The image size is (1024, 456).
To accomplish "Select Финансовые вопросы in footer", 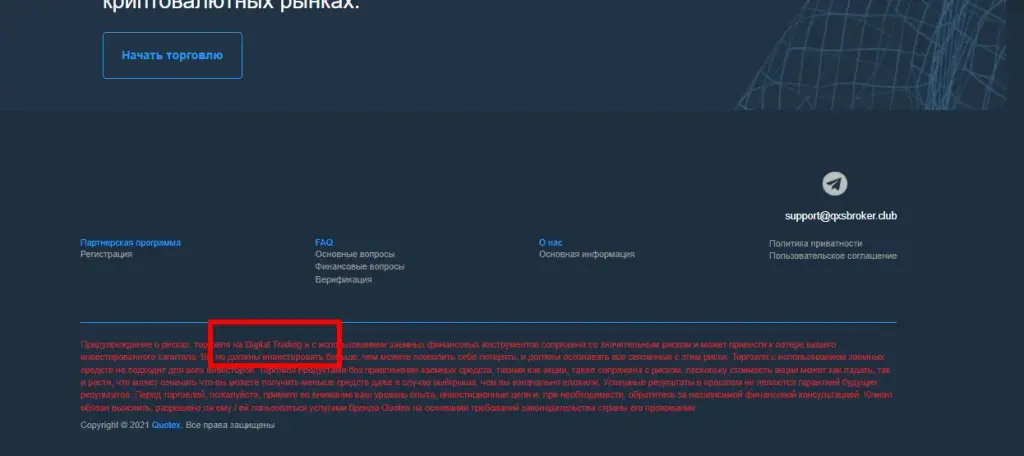I will coord(360,267).
